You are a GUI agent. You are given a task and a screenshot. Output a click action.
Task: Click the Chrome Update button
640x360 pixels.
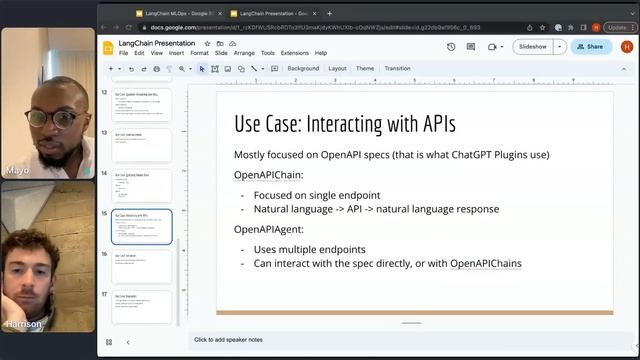click(x=620, y=28)
